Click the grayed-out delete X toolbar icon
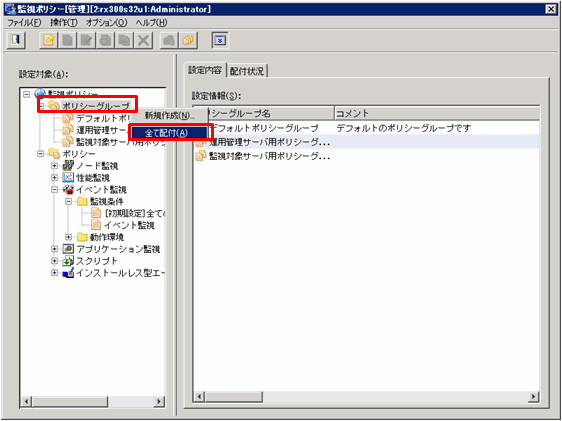 tap(143, 40)
